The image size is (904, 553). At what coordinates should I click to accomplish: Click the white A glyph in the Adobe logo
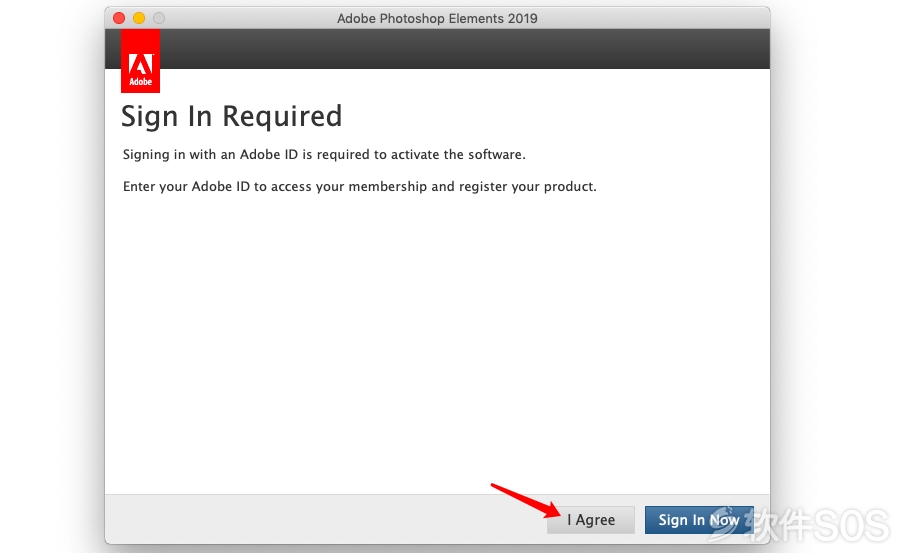(141, 64)
